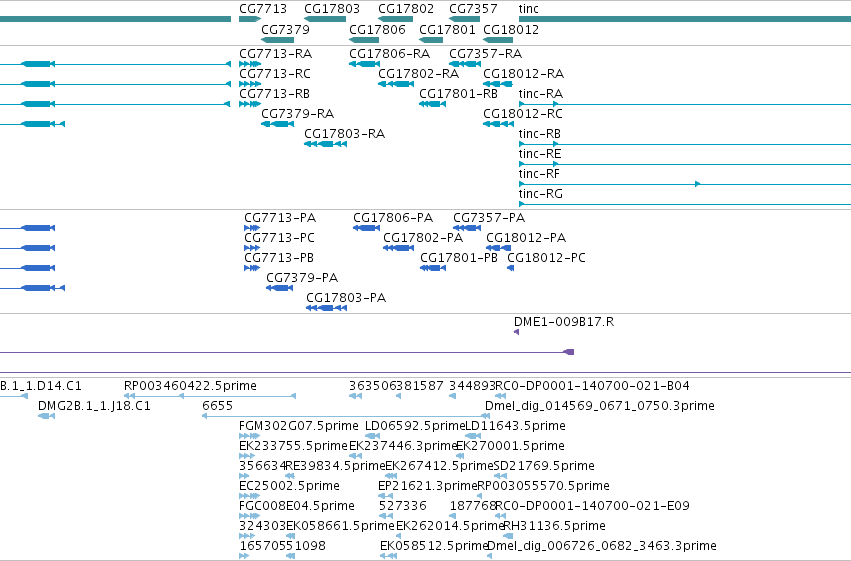Click the CG17802 gene arrow
851x561 pixels.
(x=396, y=19)
